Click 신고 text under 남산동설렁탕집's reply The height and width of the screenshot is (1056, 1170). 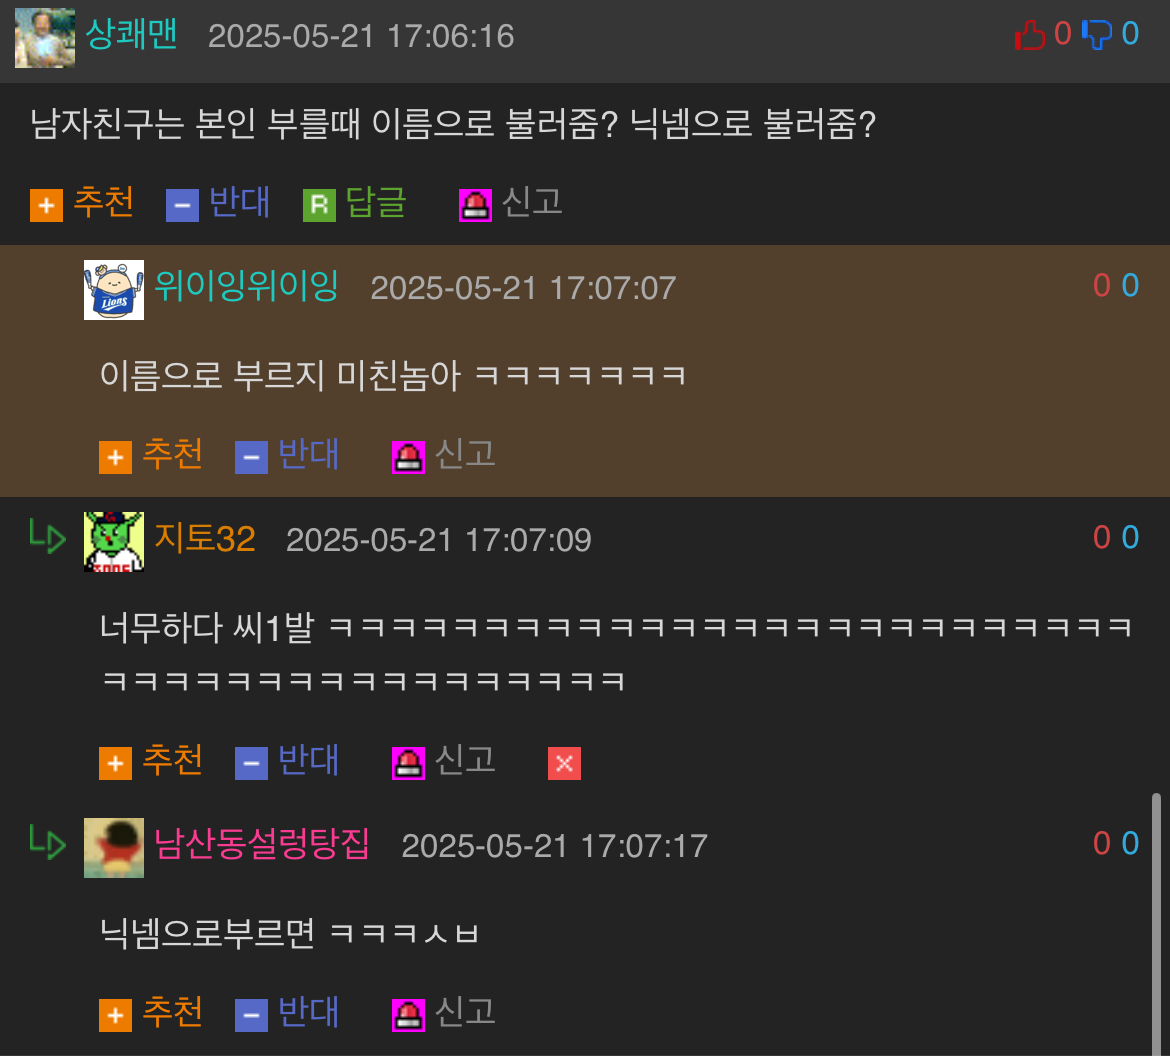[x=465, y=1012]
